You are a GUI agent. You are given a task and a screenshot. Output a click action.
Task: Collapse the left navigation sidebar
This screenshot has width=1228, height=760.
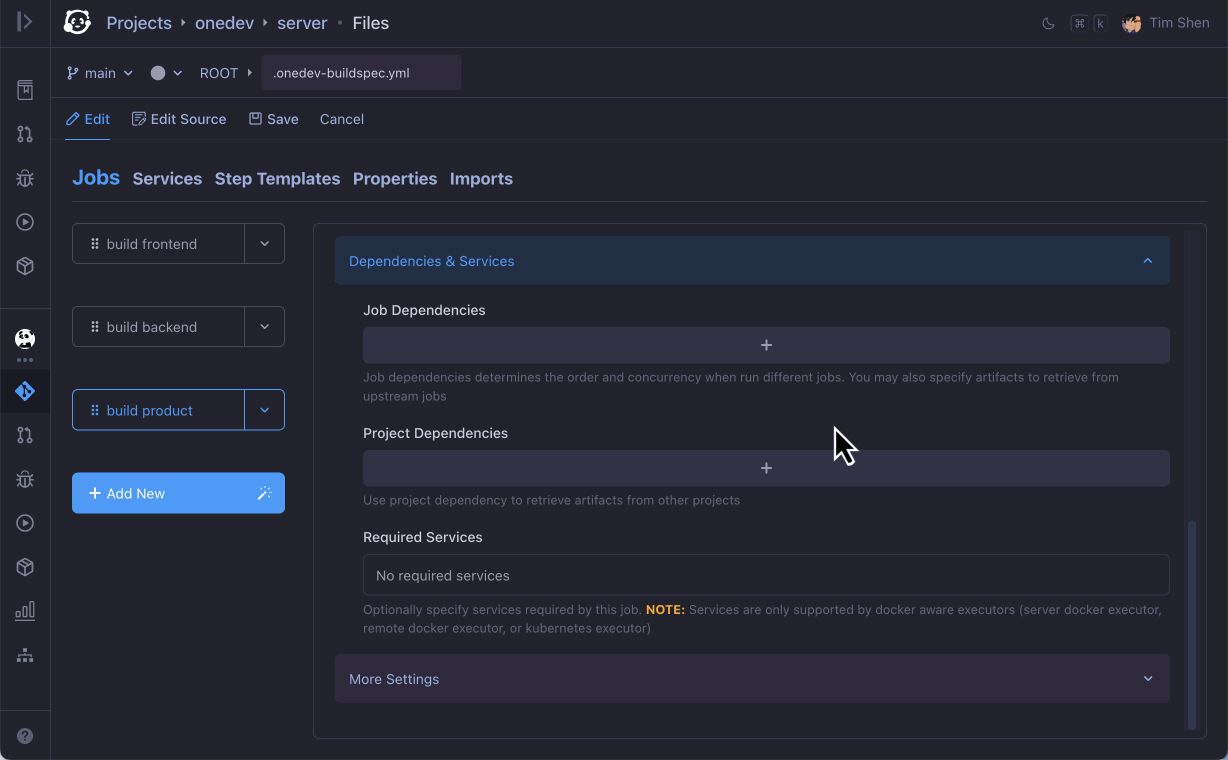coord(25,22)
